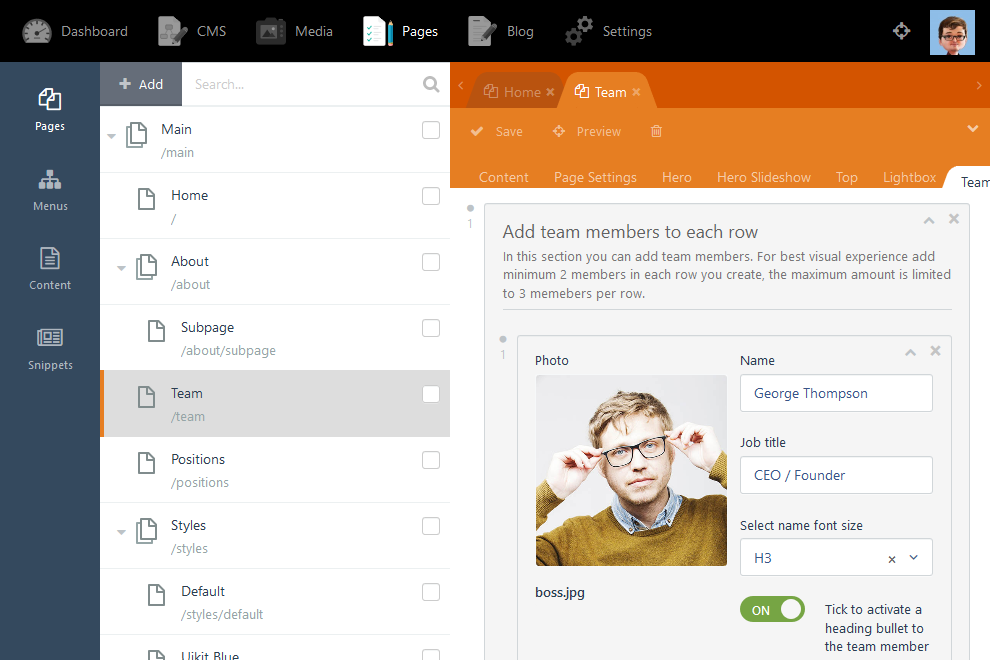Image resolution: width=990 pixels, height=660 pixels.
Task: Collapse the About page tree
Action: 121,268
